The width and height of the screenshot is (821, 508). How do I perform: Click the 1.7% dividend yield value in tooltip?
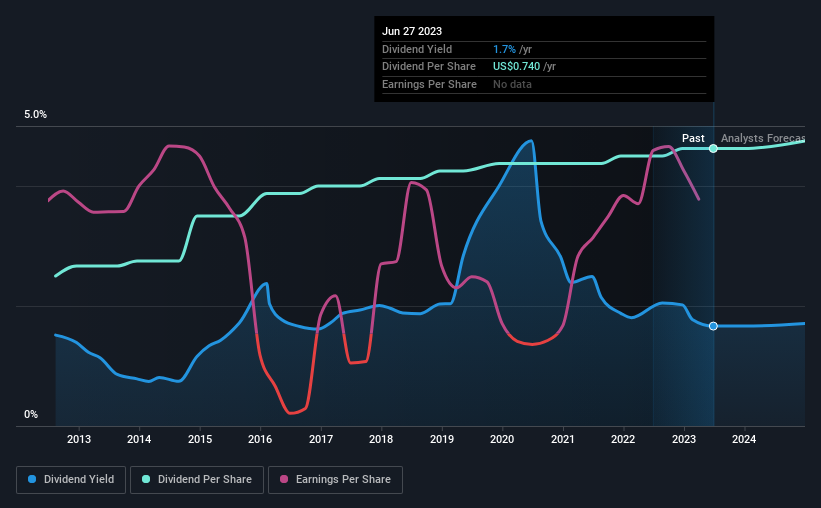[x=504, y=49]
